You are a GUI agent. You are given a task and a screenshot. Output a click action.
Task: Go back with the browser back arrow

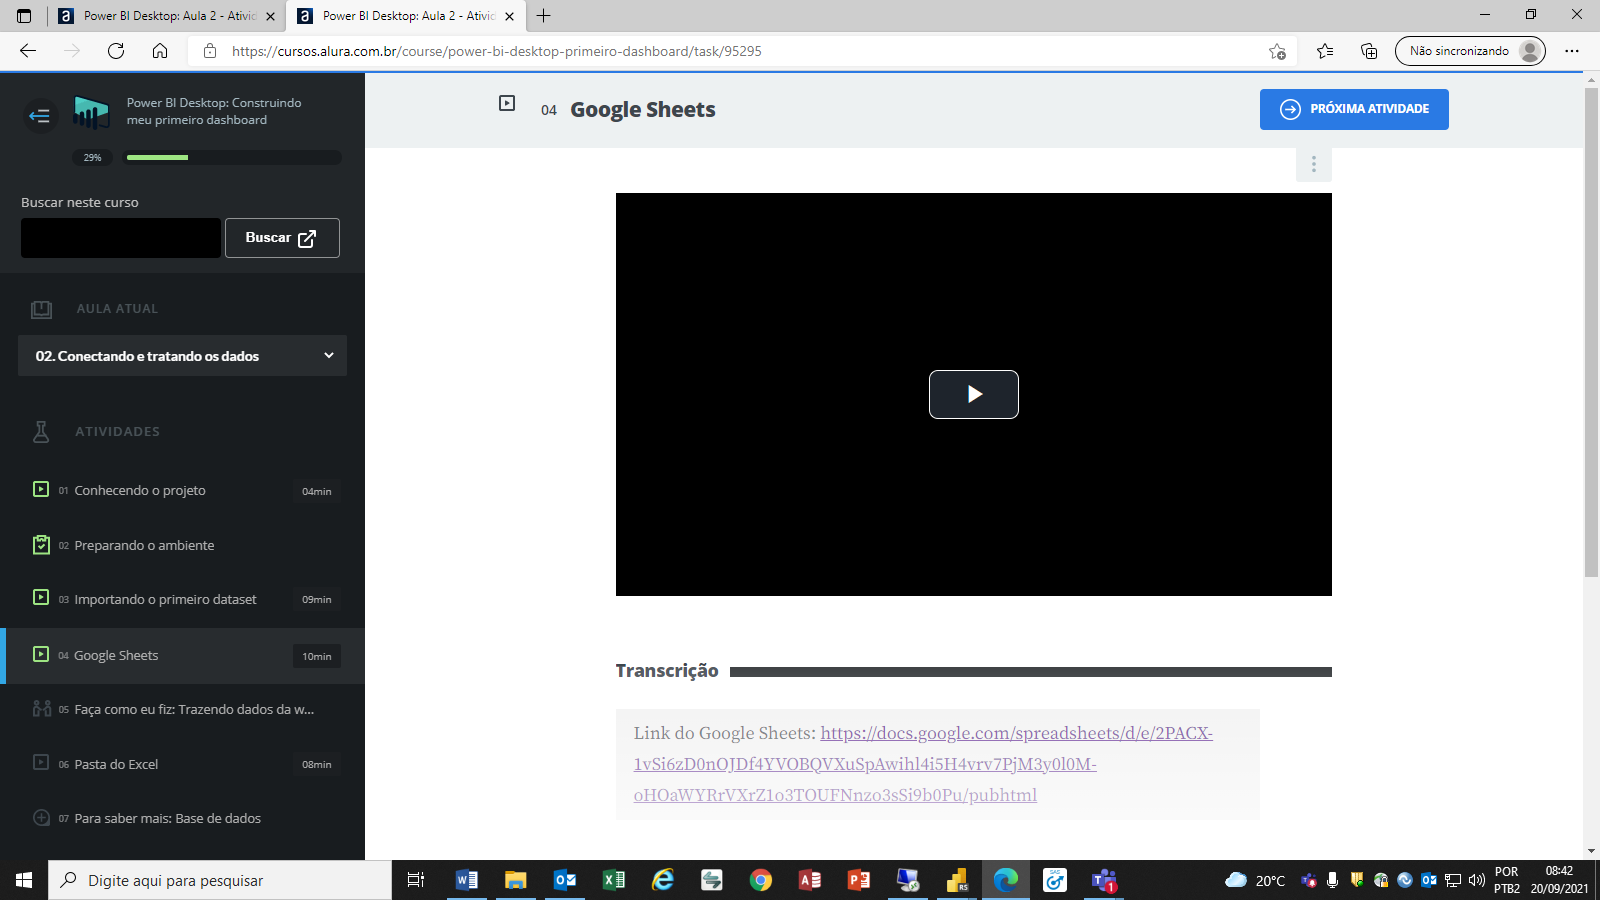tap(28, 51)
